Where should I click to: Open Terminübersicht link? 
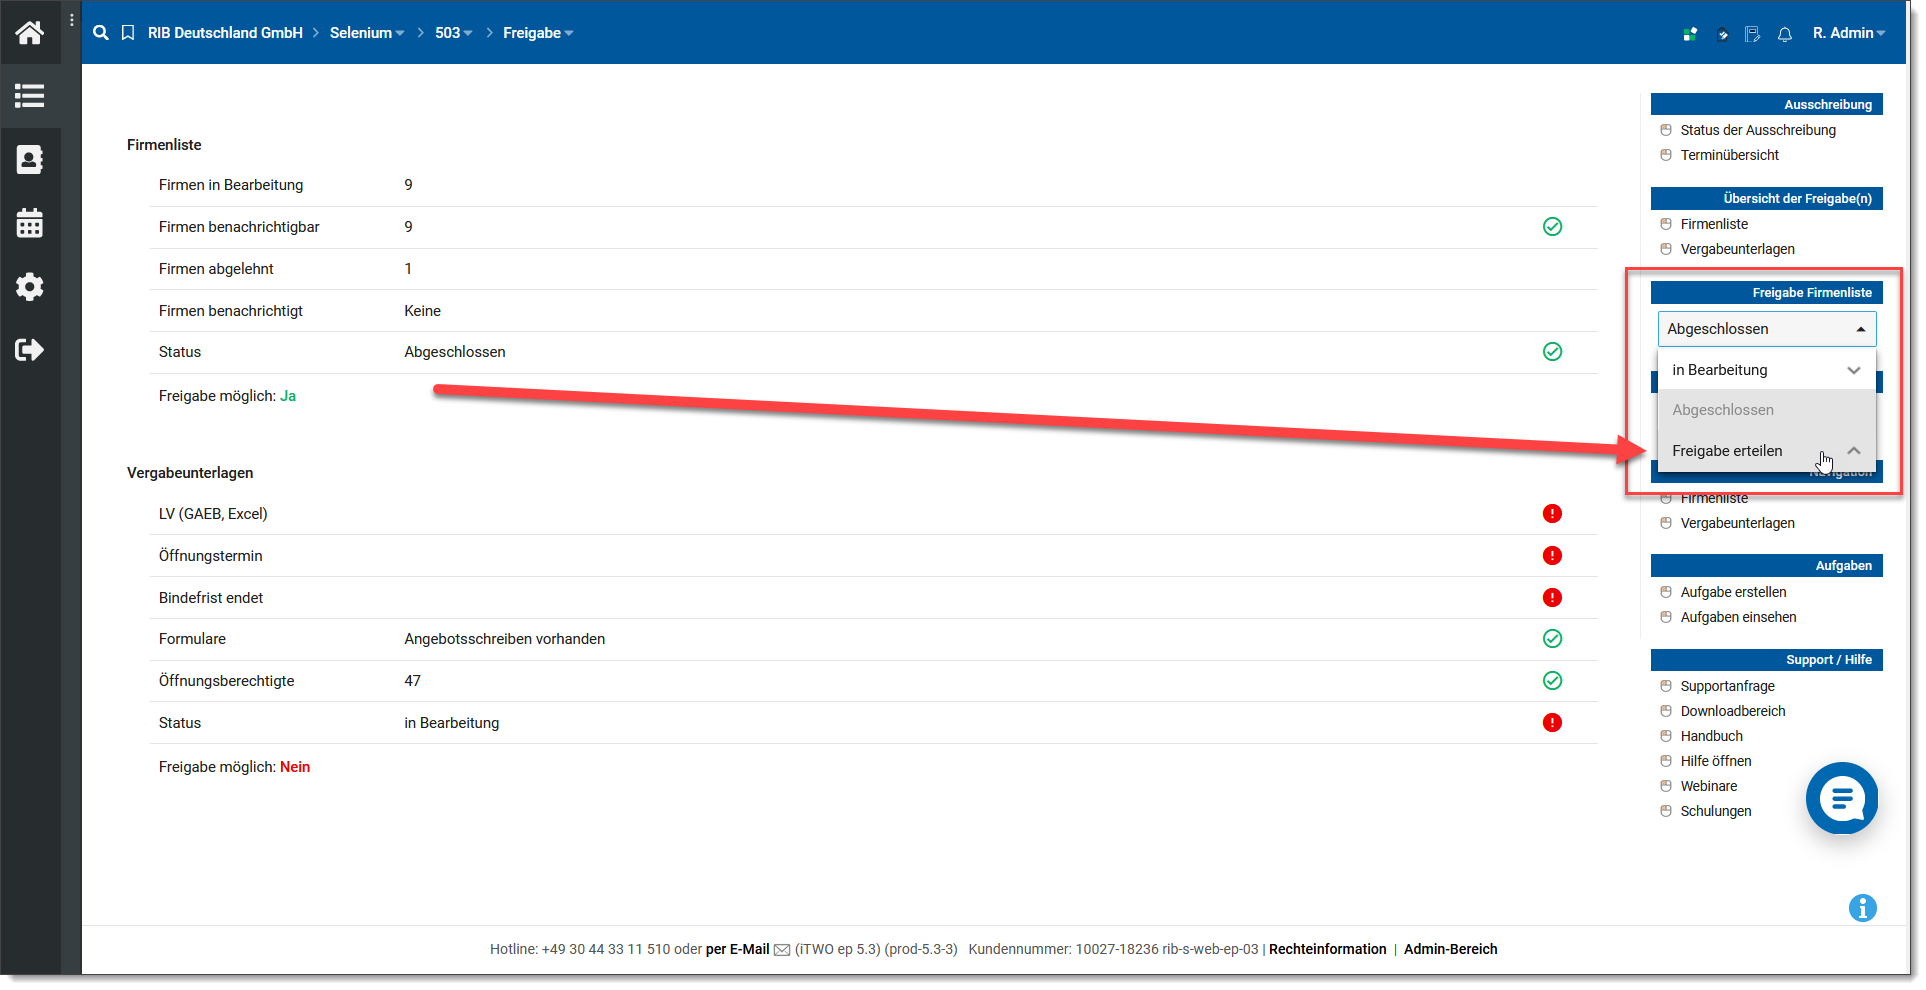pyautogui.click(x=1730, y=155)
